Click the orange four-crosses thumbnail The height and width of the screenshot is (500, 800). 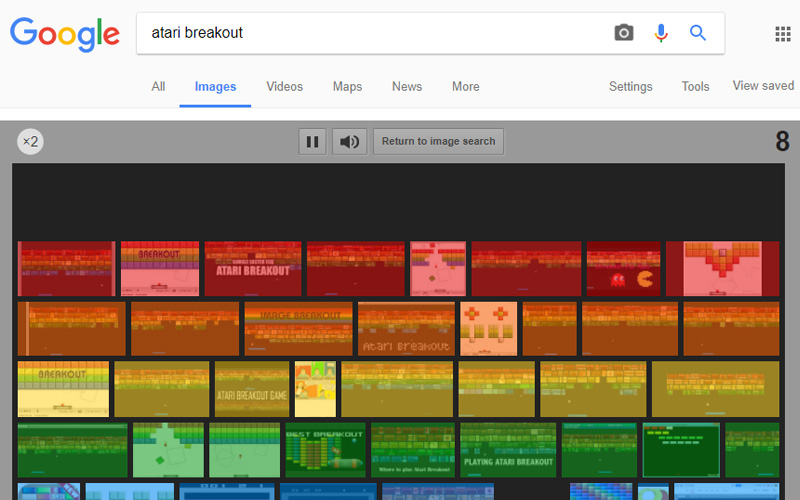point(489,329)
